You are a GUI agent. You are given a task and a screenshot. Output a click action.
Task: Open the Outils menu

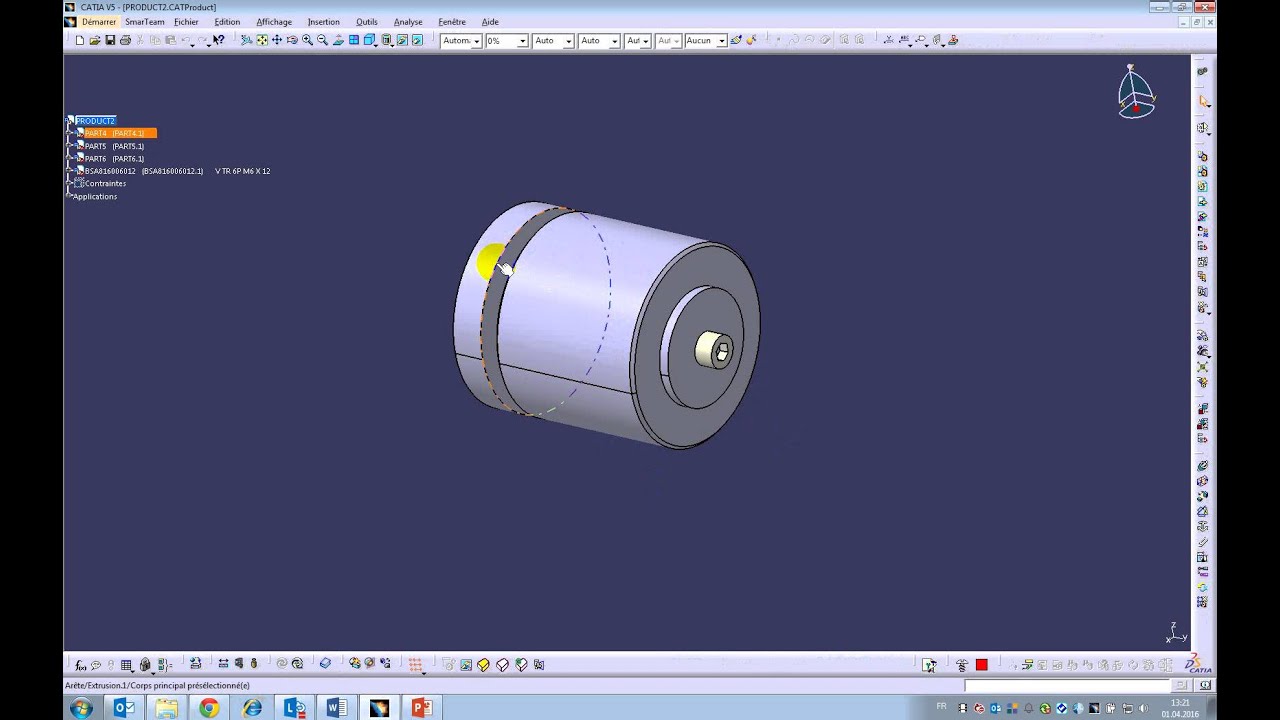click(x=367, y=22)
